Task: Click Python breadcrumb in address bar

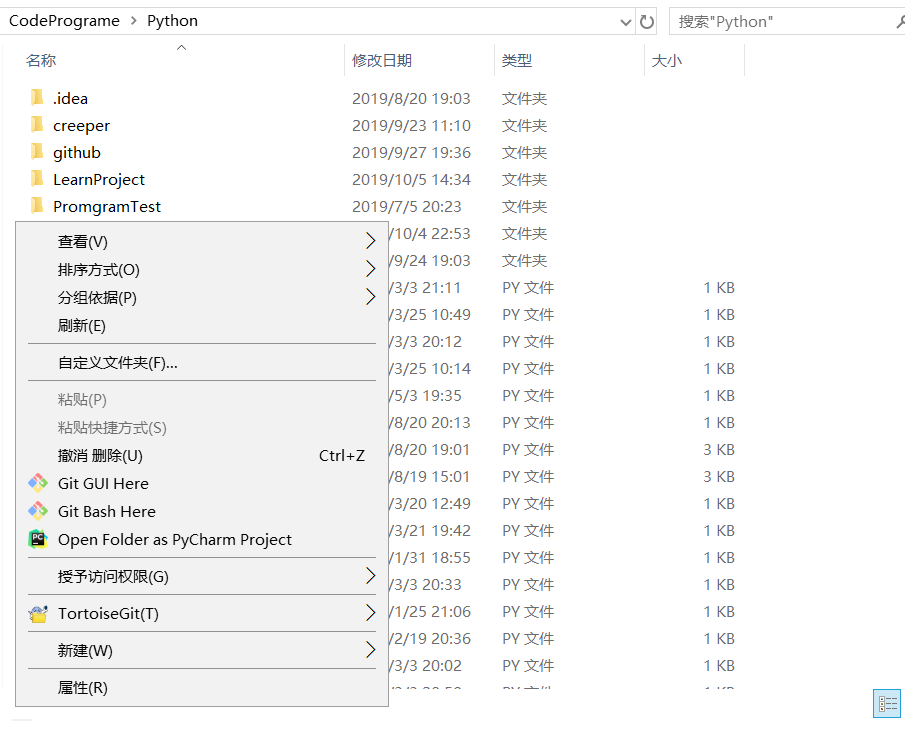Action: point(172,21)
